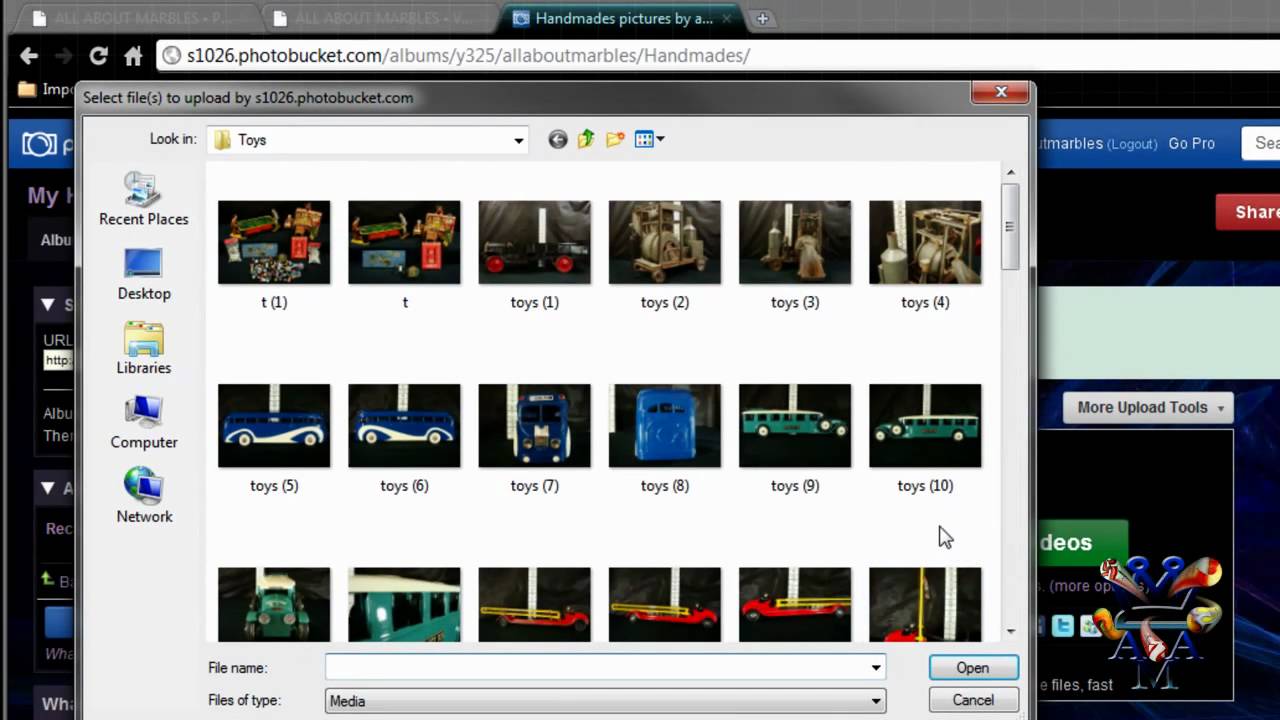Open view options dropdown arrow

click(660, 140)
